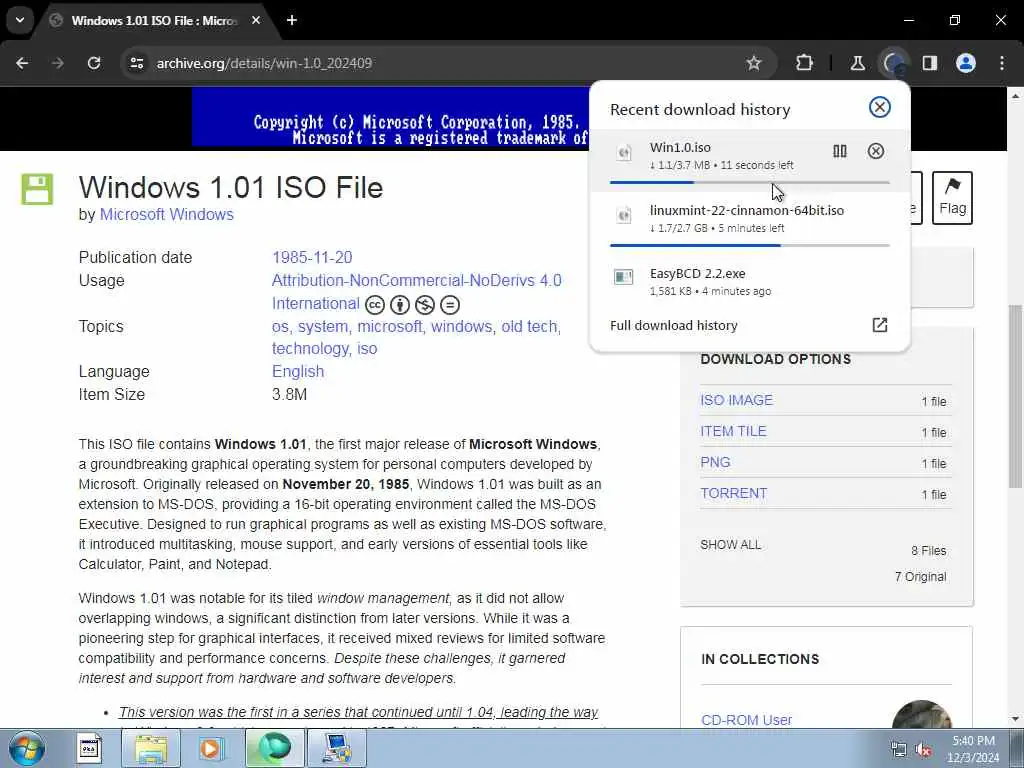
Task: Flag this archive item
Action: [x=952, y=198]
